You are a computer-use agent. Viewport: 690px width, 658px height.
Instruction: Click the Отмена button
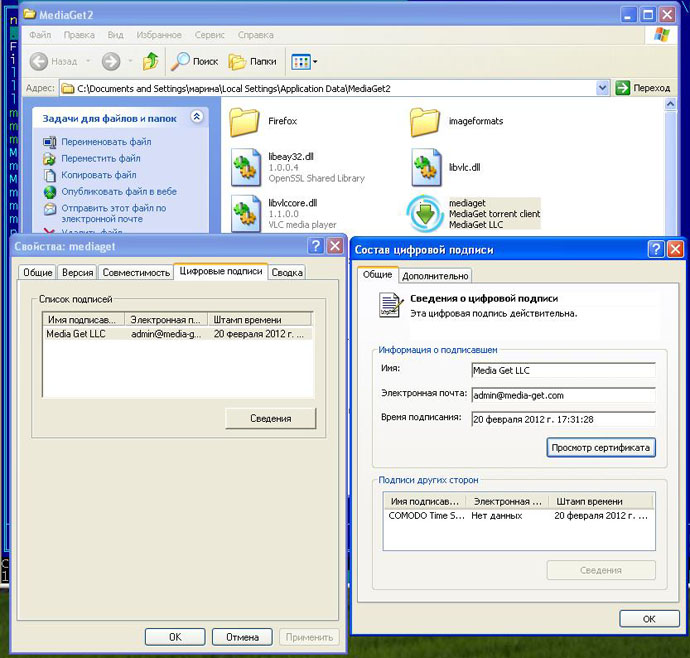click(242, 637)
